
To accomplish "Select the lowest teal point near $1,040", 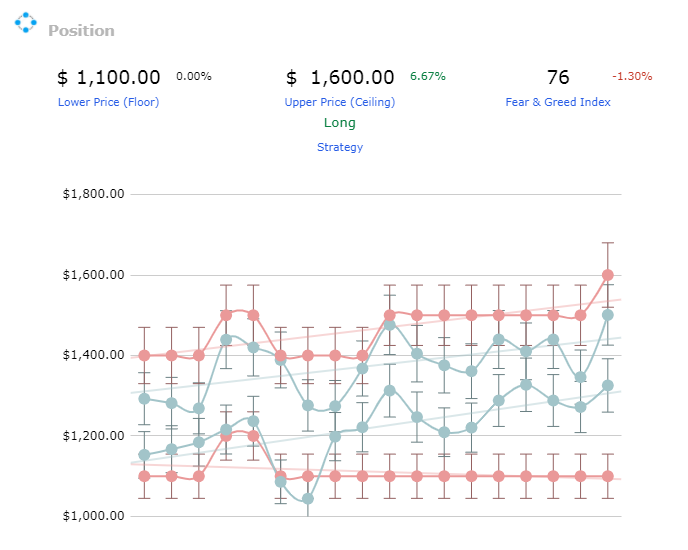I will point(308,499).
